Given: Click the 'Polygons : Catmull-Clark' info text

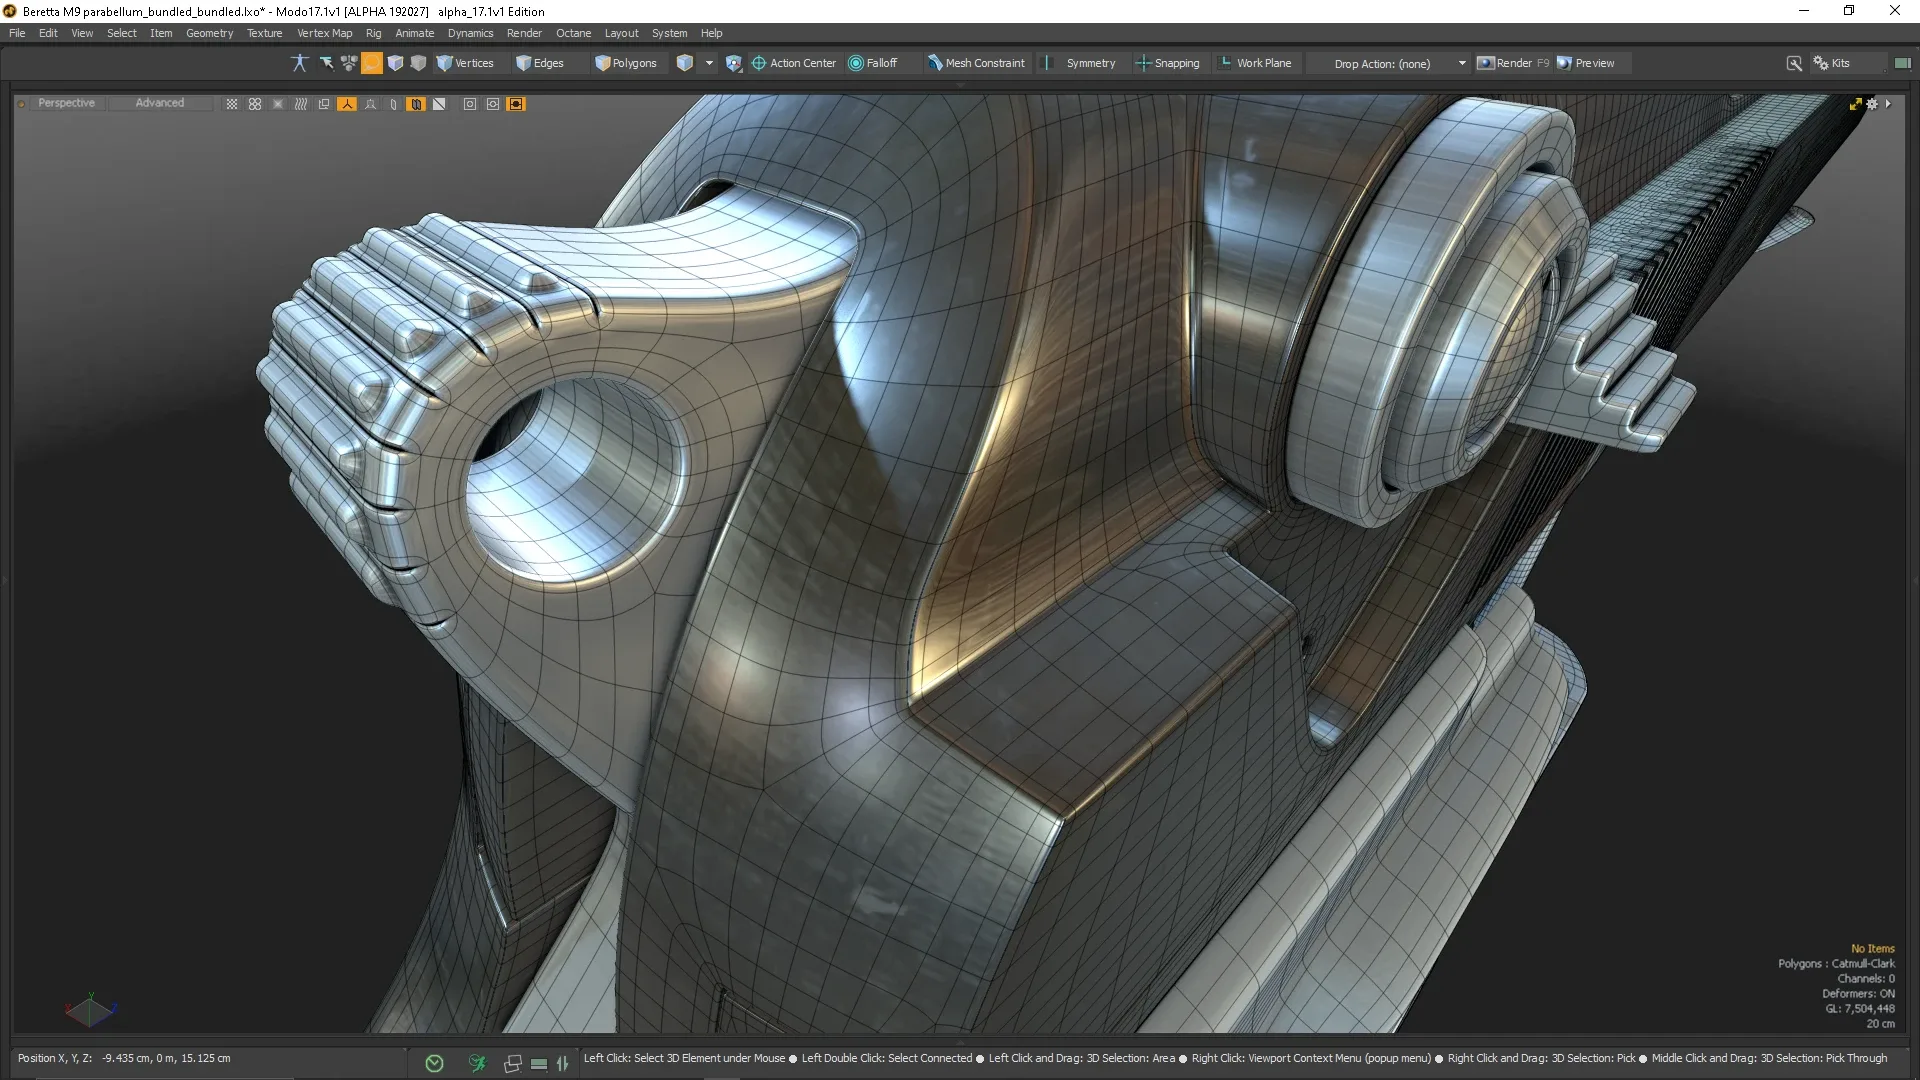Looking at the screenshot, I should 1836,963.
